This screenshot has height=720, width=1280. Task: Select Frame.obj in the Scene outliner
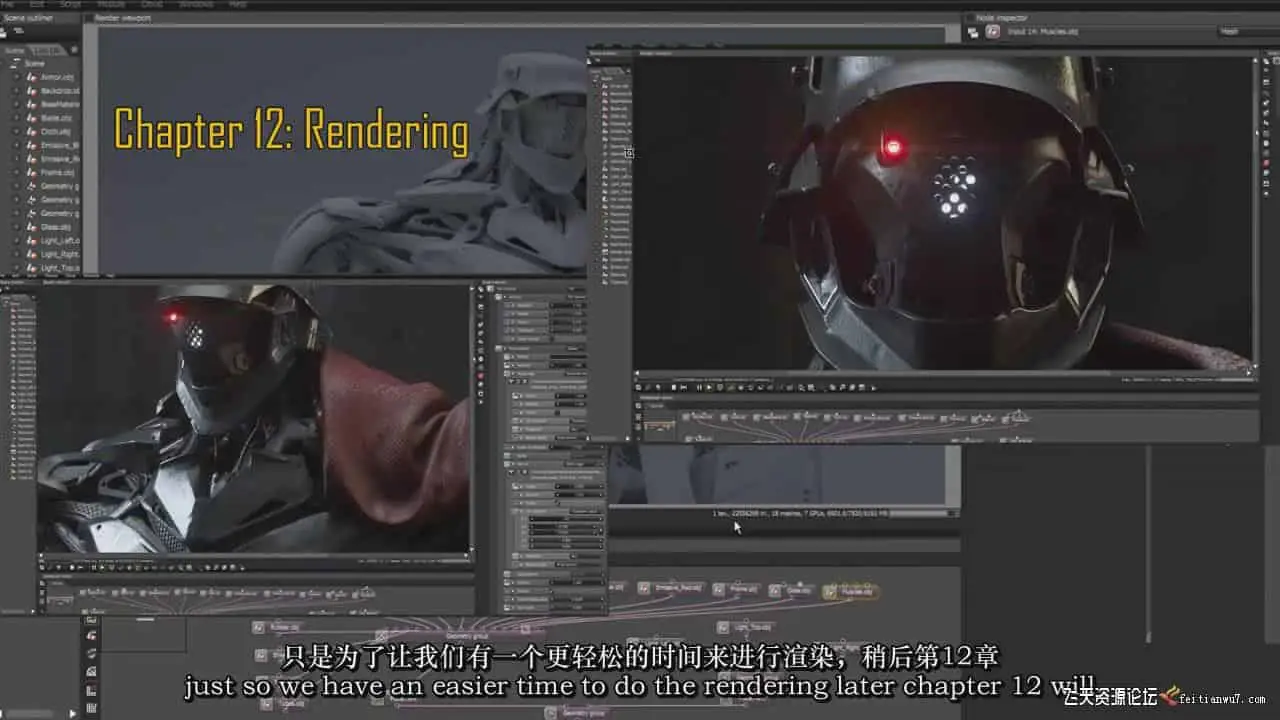click(57, 172)
